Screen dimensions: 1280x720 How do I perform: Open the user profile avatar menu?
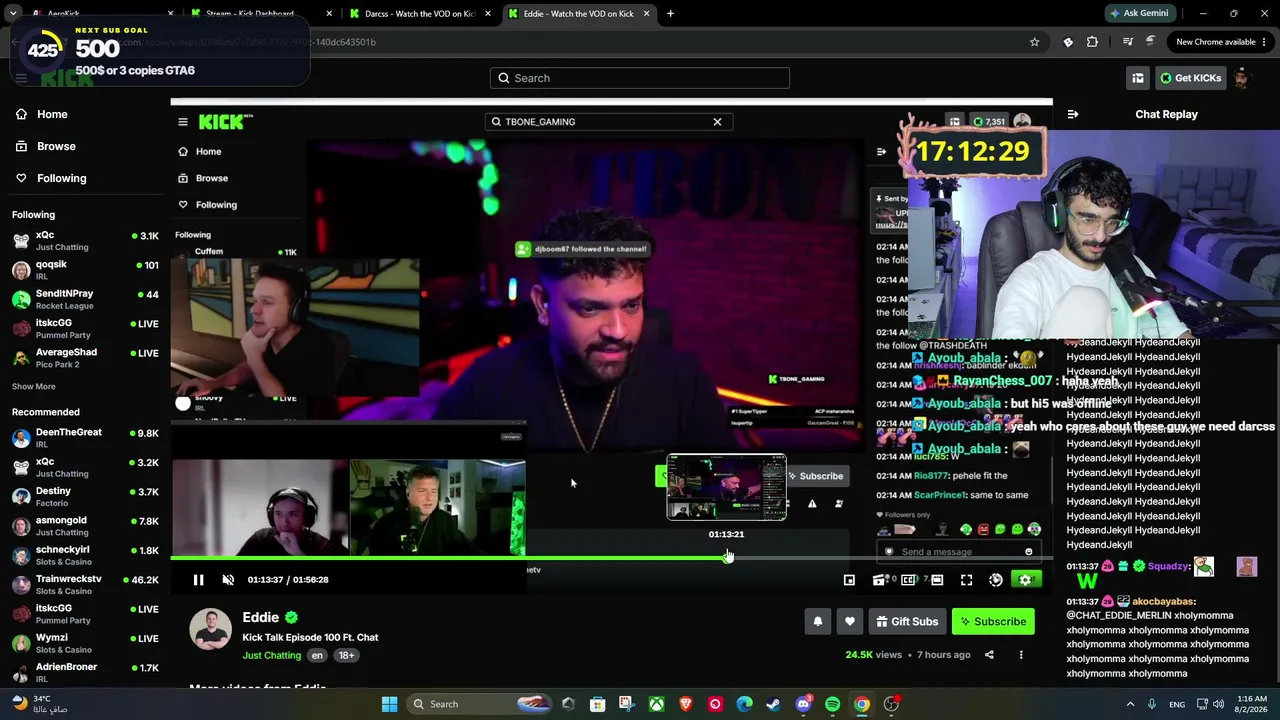tap(1241, 78)
